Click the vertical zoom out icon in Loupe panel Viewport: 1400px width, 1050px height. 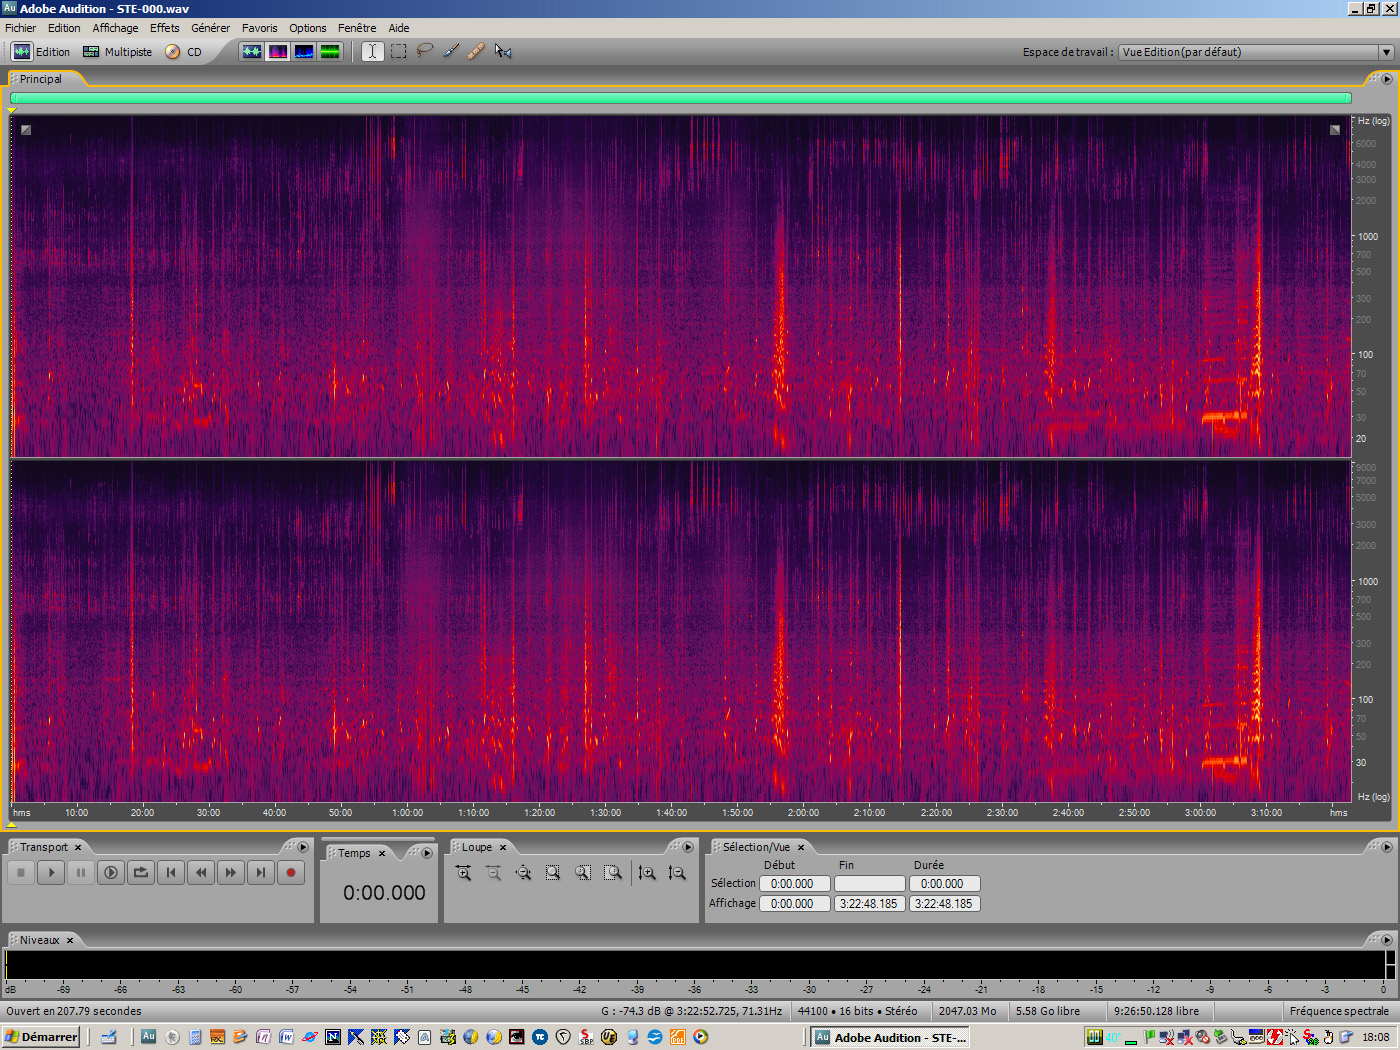pos(678,872)
